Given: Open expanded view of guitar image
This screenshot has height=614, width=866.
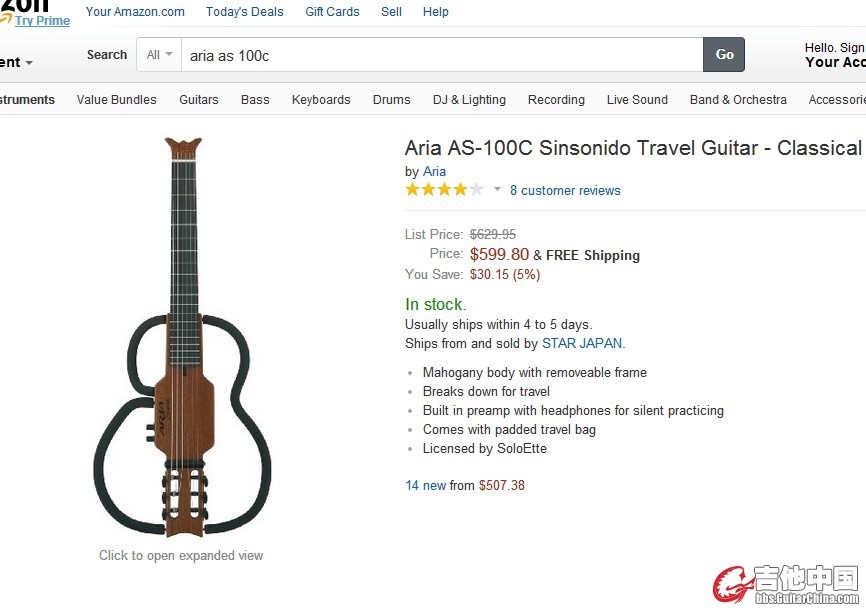Looking at the screenshot, I should pyautogui.click(x=183, y=337).
